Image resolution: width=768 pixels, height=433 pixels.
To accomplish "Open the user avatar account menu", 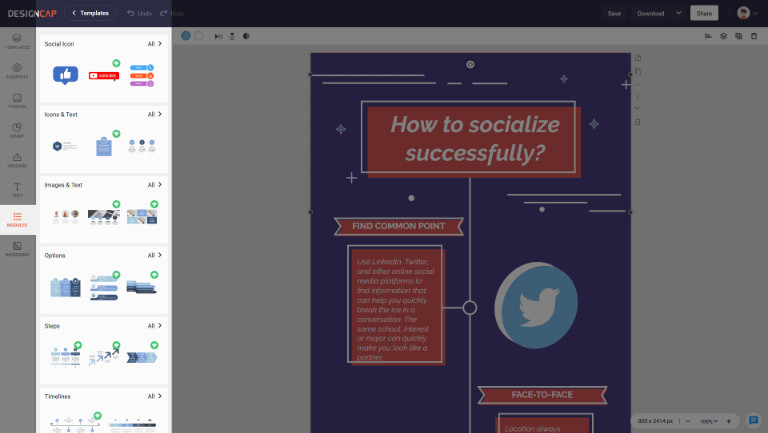I will tap(747, 13).
